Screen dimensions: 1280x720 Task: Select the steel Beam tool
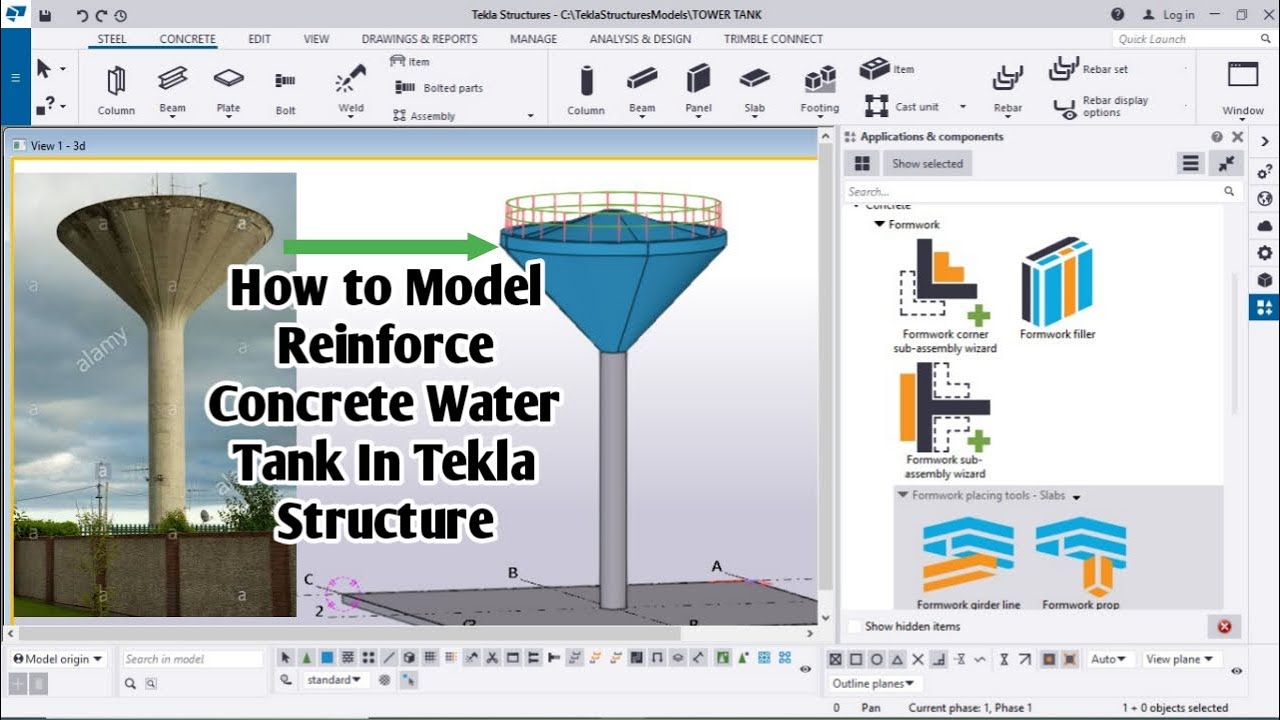[172, 90]
